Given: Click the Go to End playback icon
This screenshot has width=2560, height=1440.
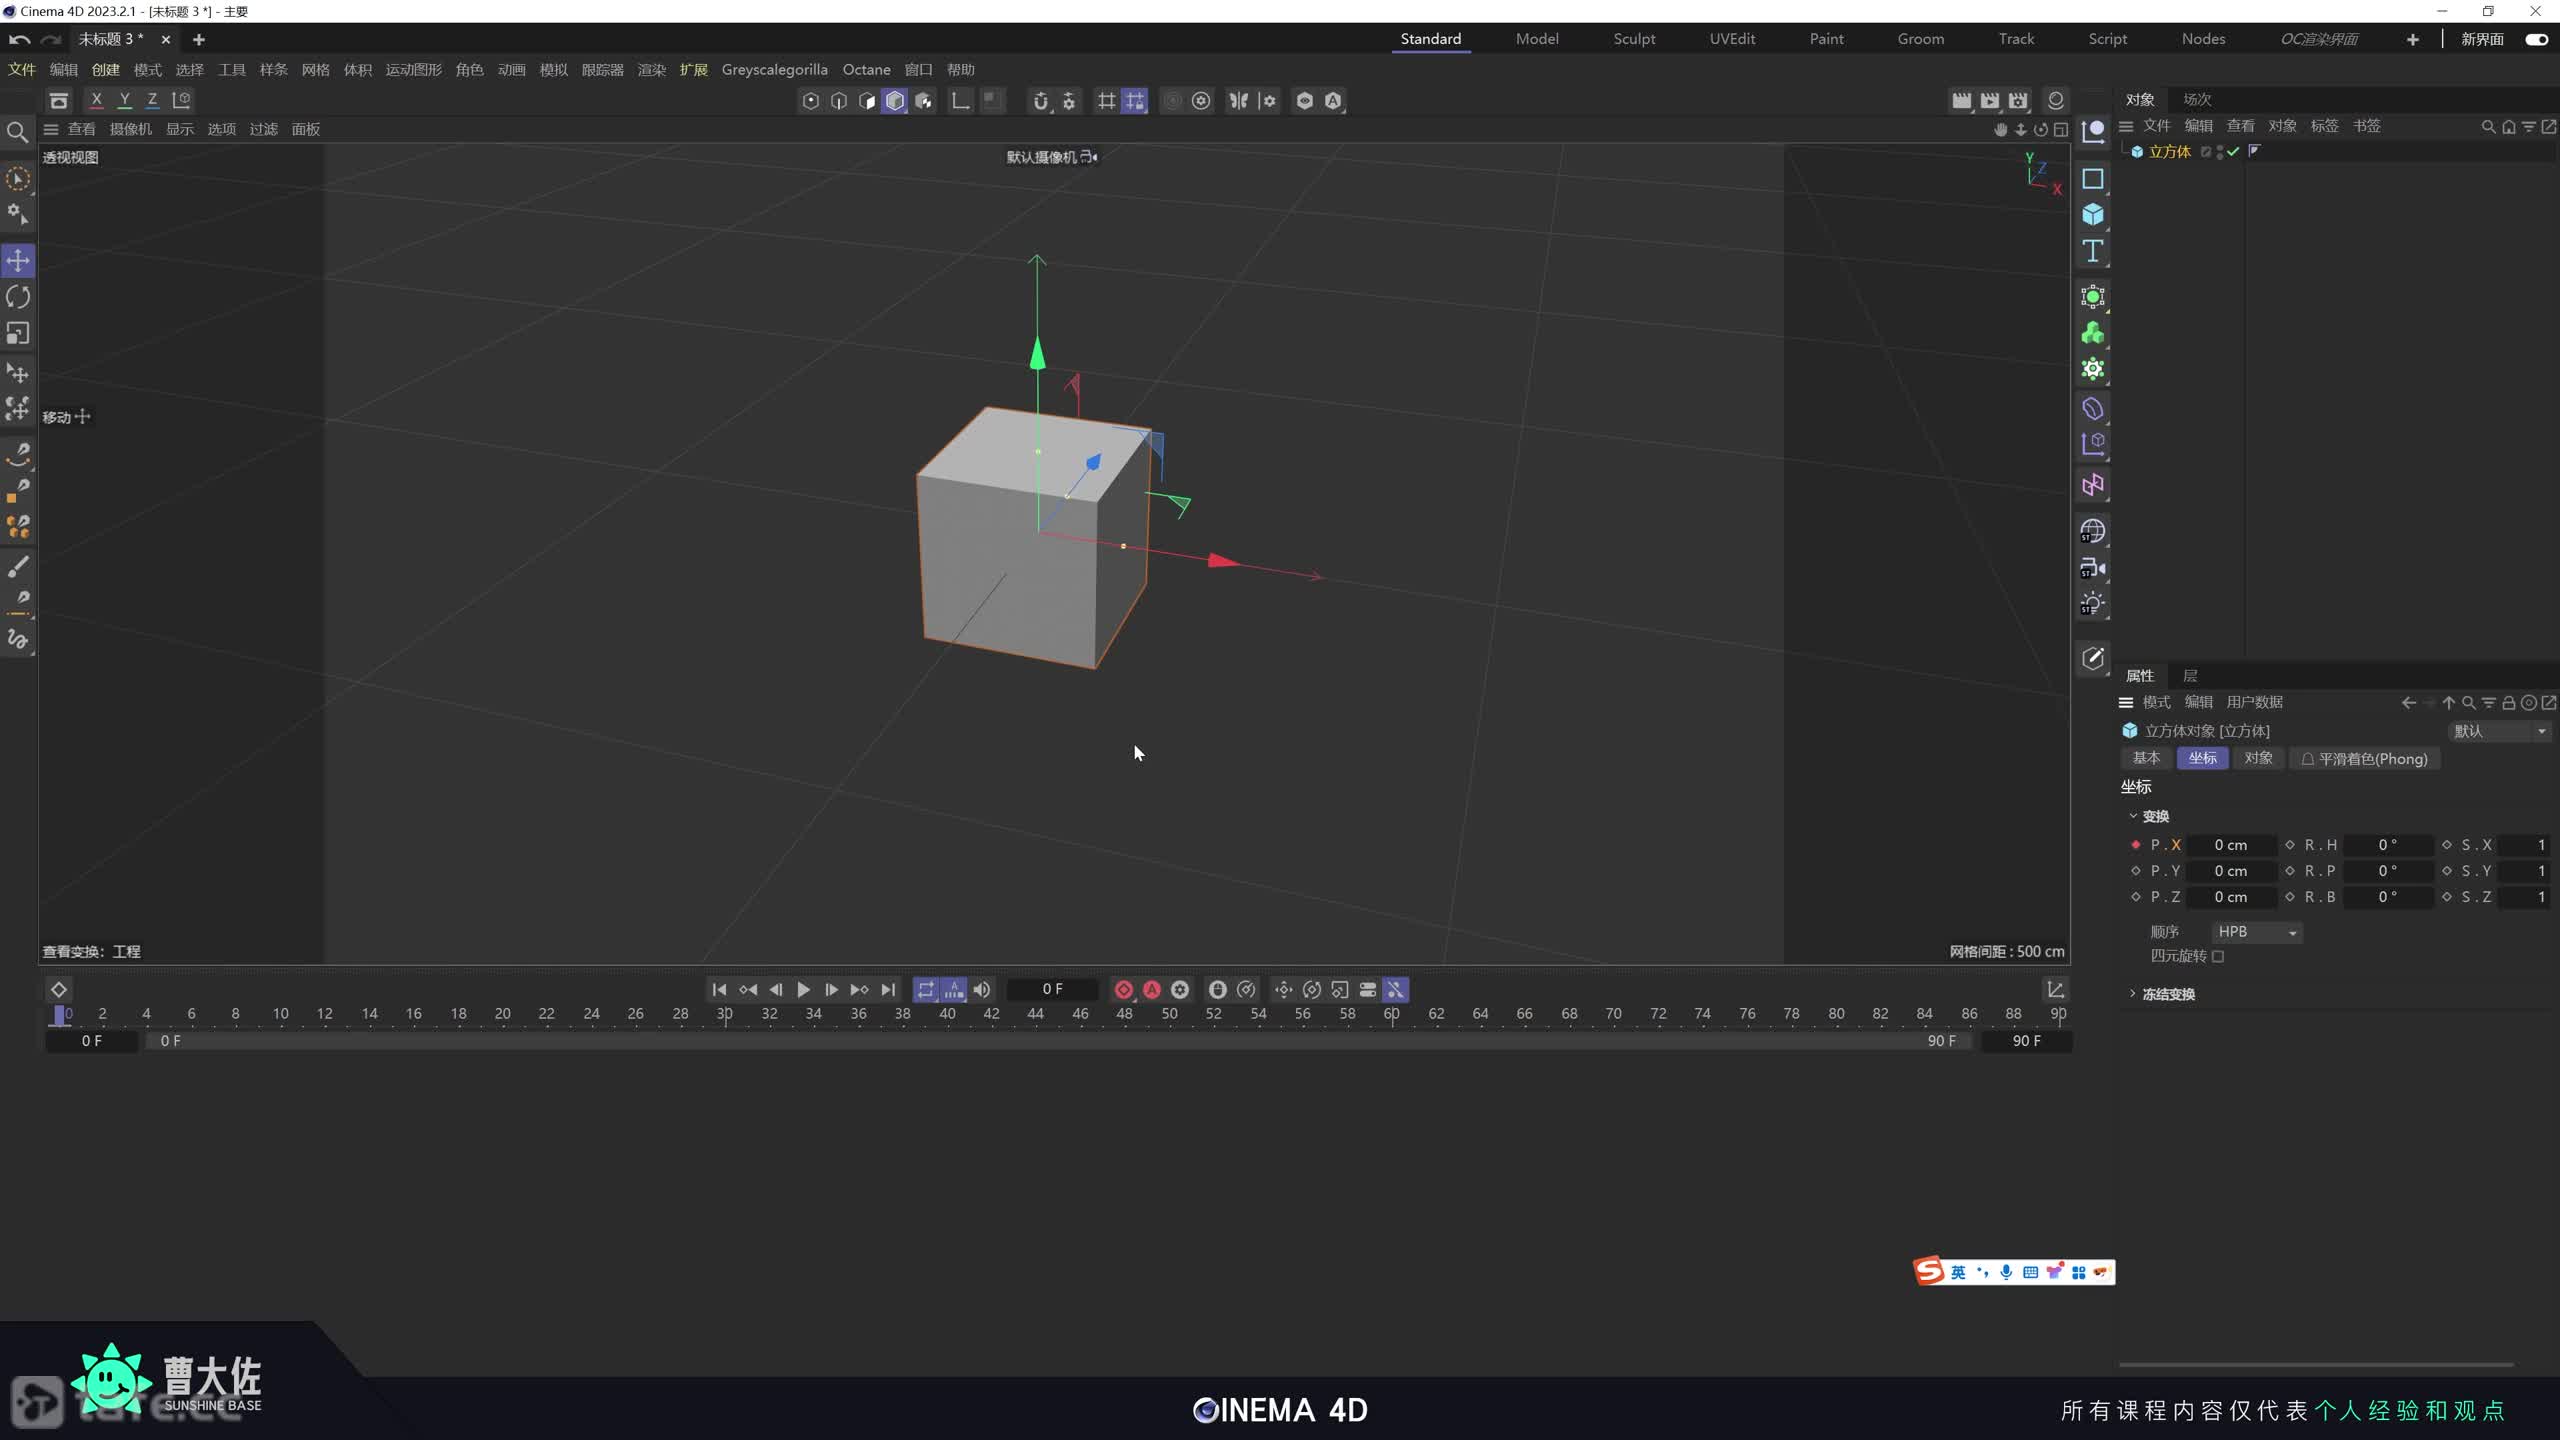Looking at the screenshot, I should 888,990.
